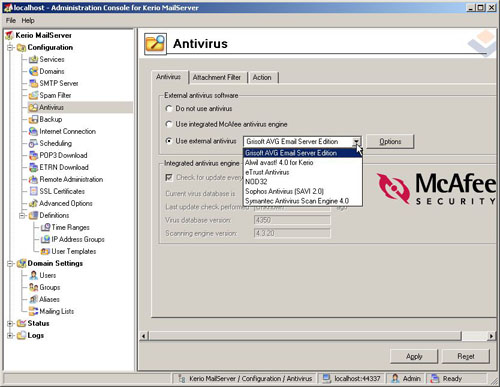This screenshot has height=387, width=500.
Task: Click the User Templates icon
Action: 45,251
